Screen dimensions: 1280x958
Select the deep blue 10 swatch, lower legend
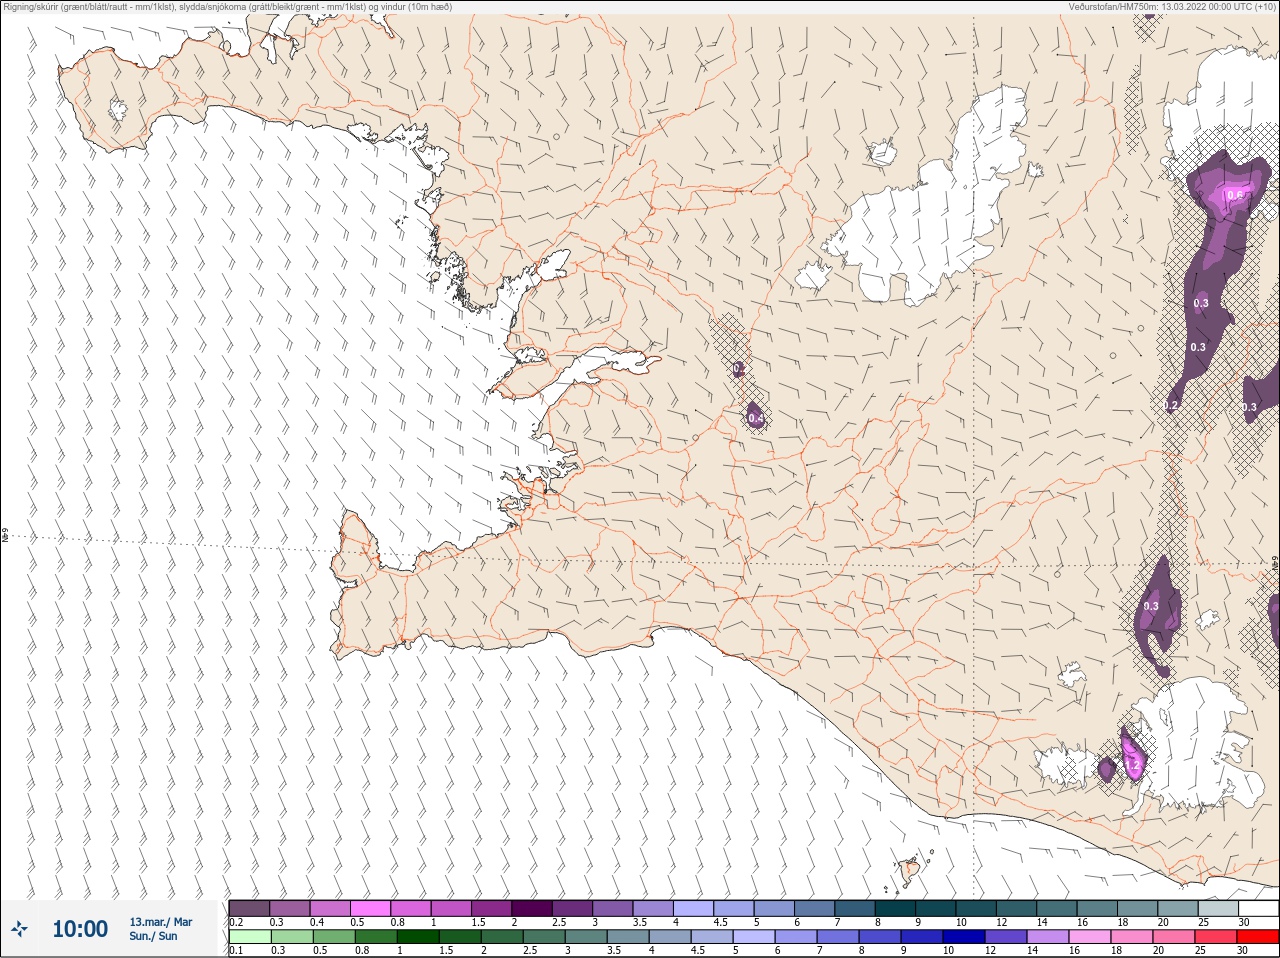point(965,937)
